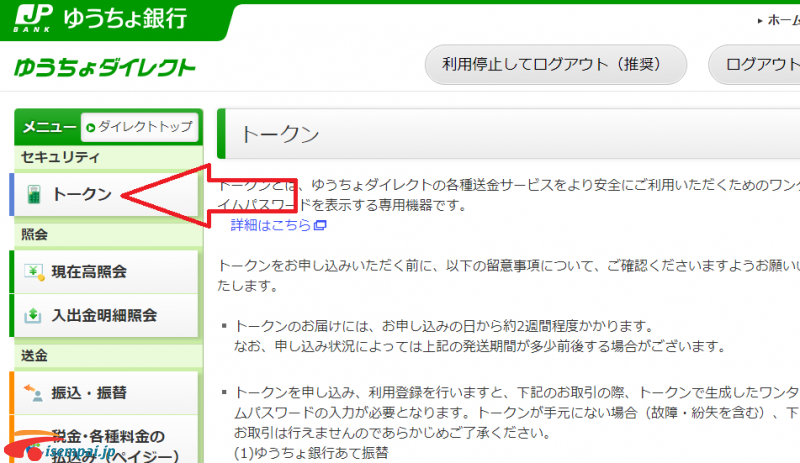
Task: Click the yen balance inquiry icon
Action: [x=34, y=272]
